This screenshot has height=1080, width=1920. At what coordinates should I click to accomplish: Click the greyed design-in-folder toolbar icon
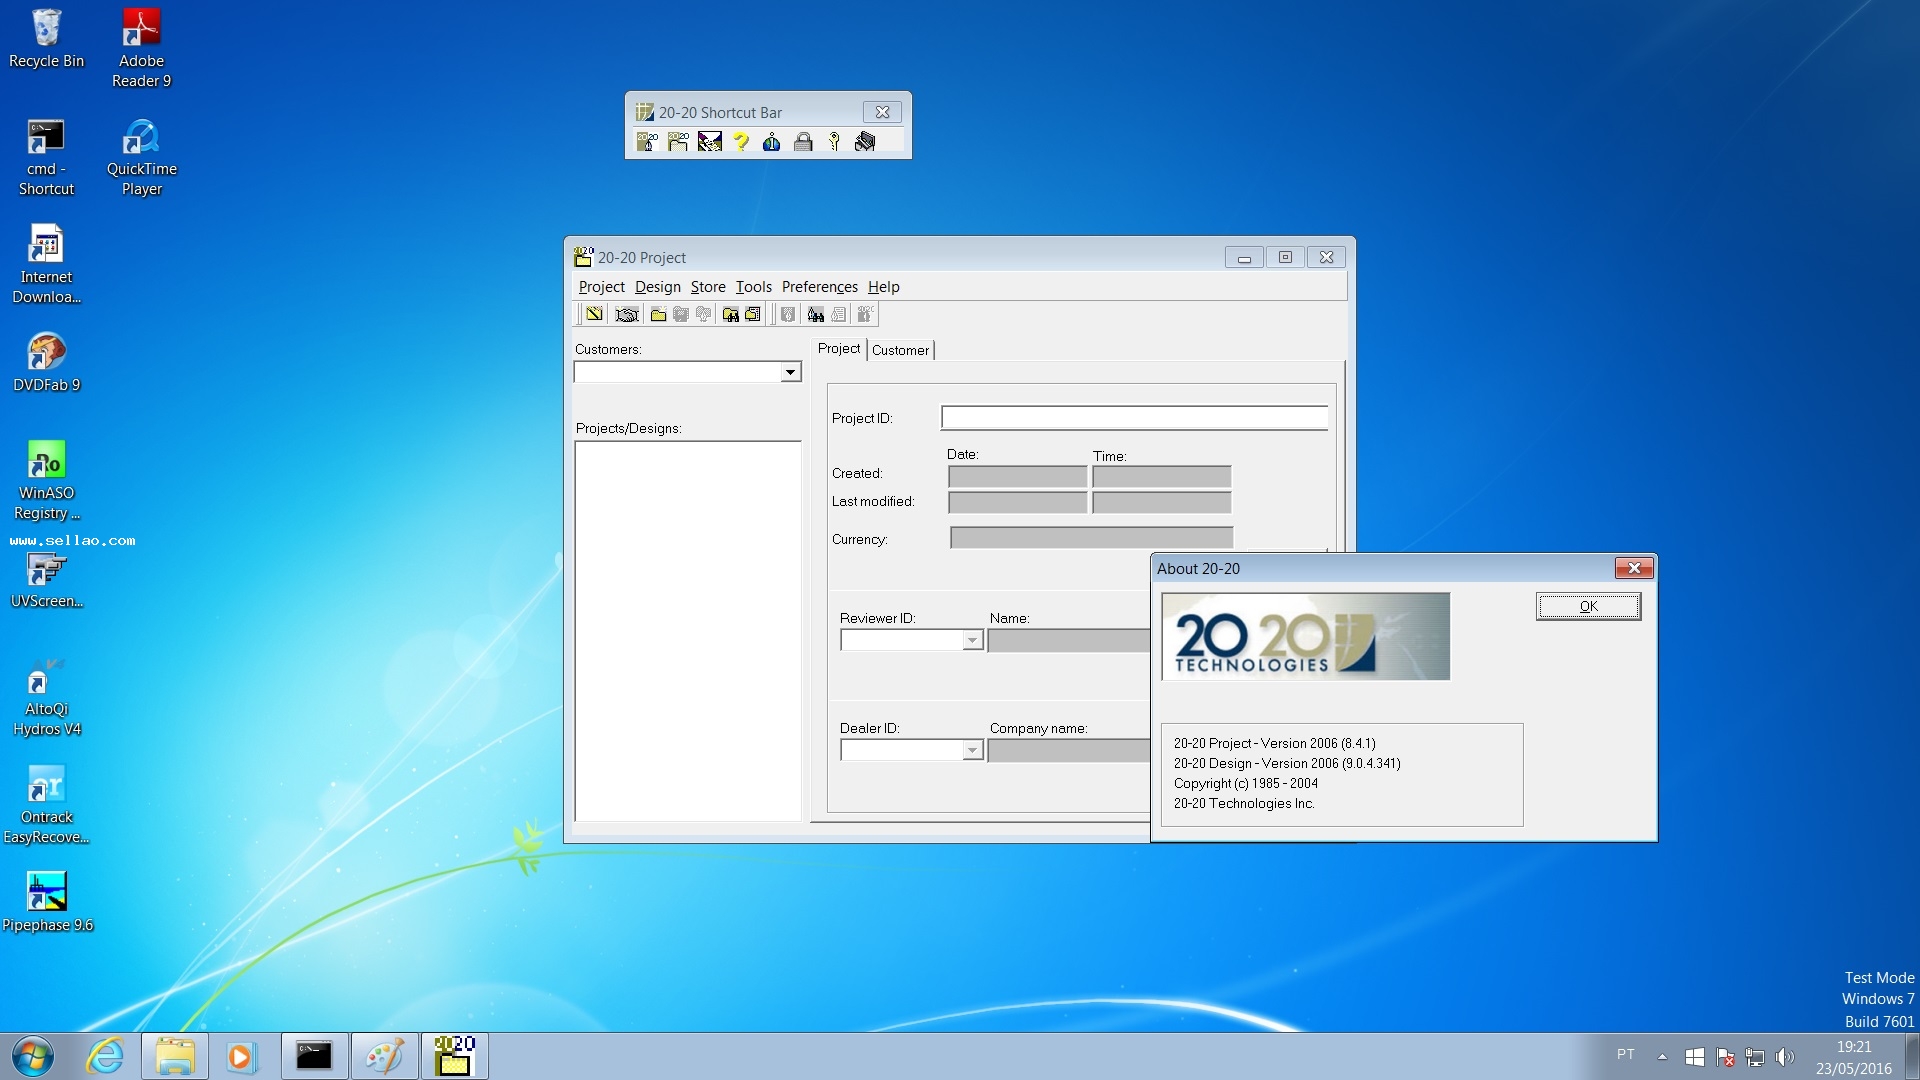(x=703, y=314)
